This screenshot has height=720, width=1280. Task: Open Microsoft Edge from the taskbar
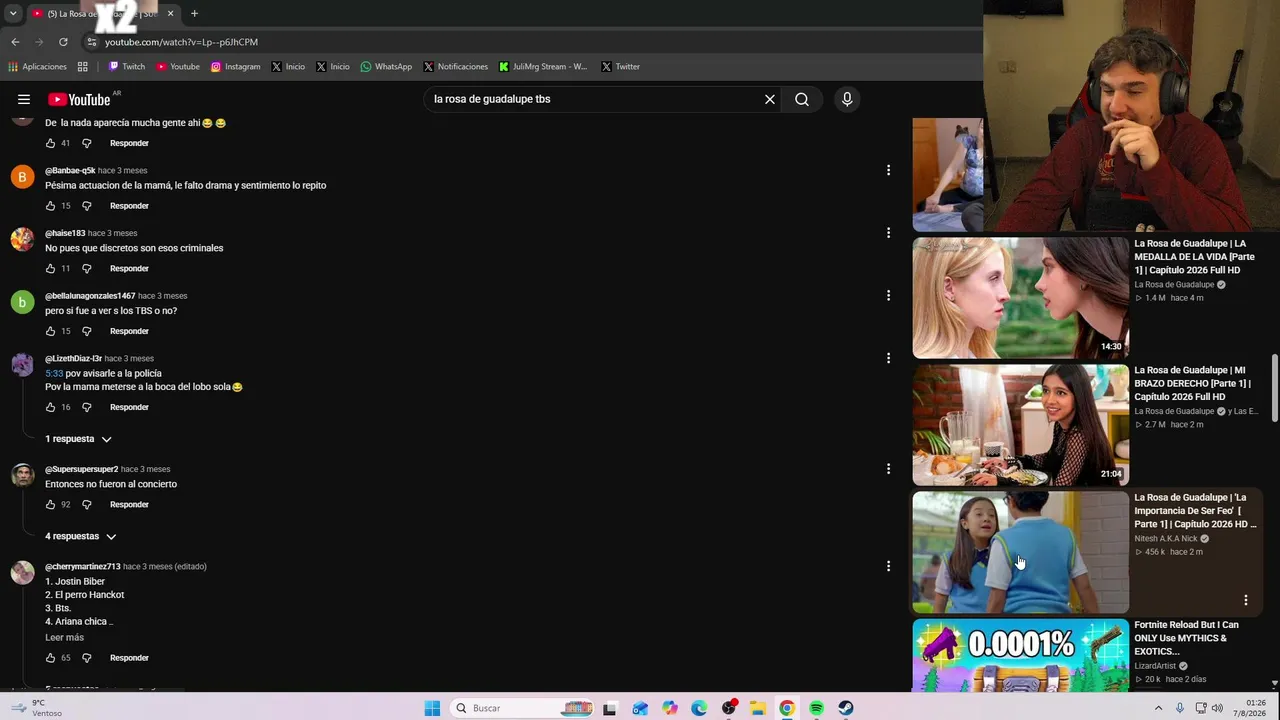pos(699,708)
